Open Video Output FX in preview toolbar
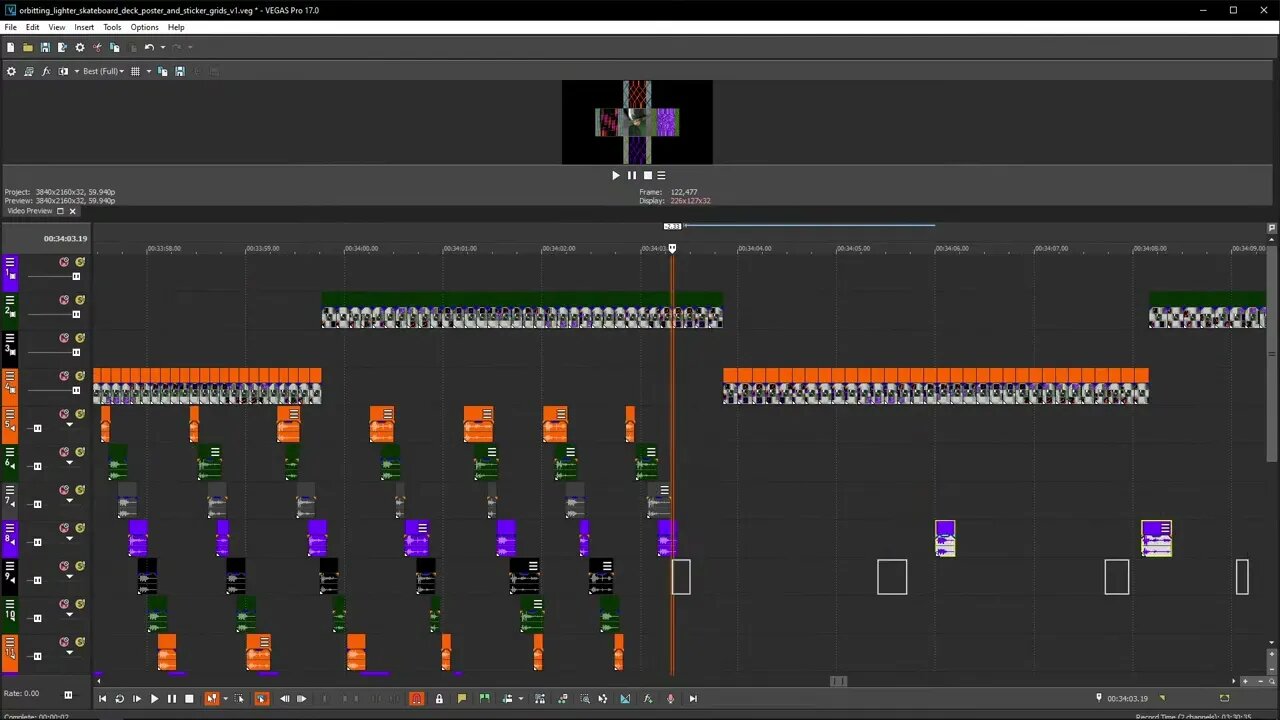Viewport: 1280px width, 720px height. point(46,71)
